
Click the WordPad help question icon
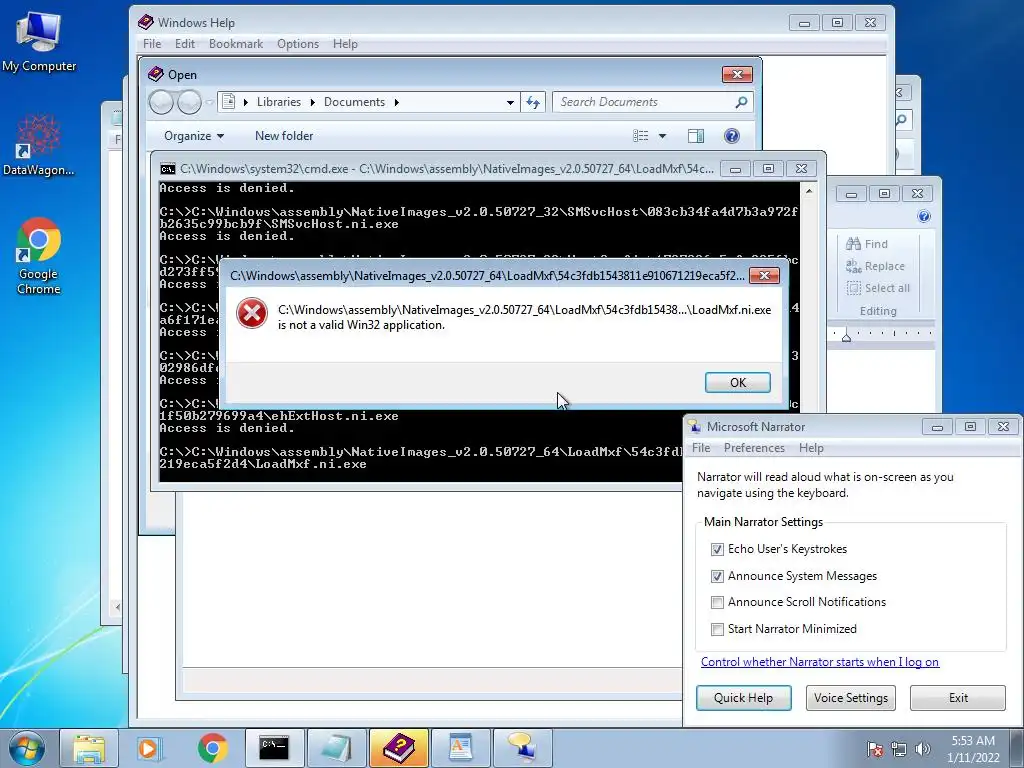pos(923,216)
